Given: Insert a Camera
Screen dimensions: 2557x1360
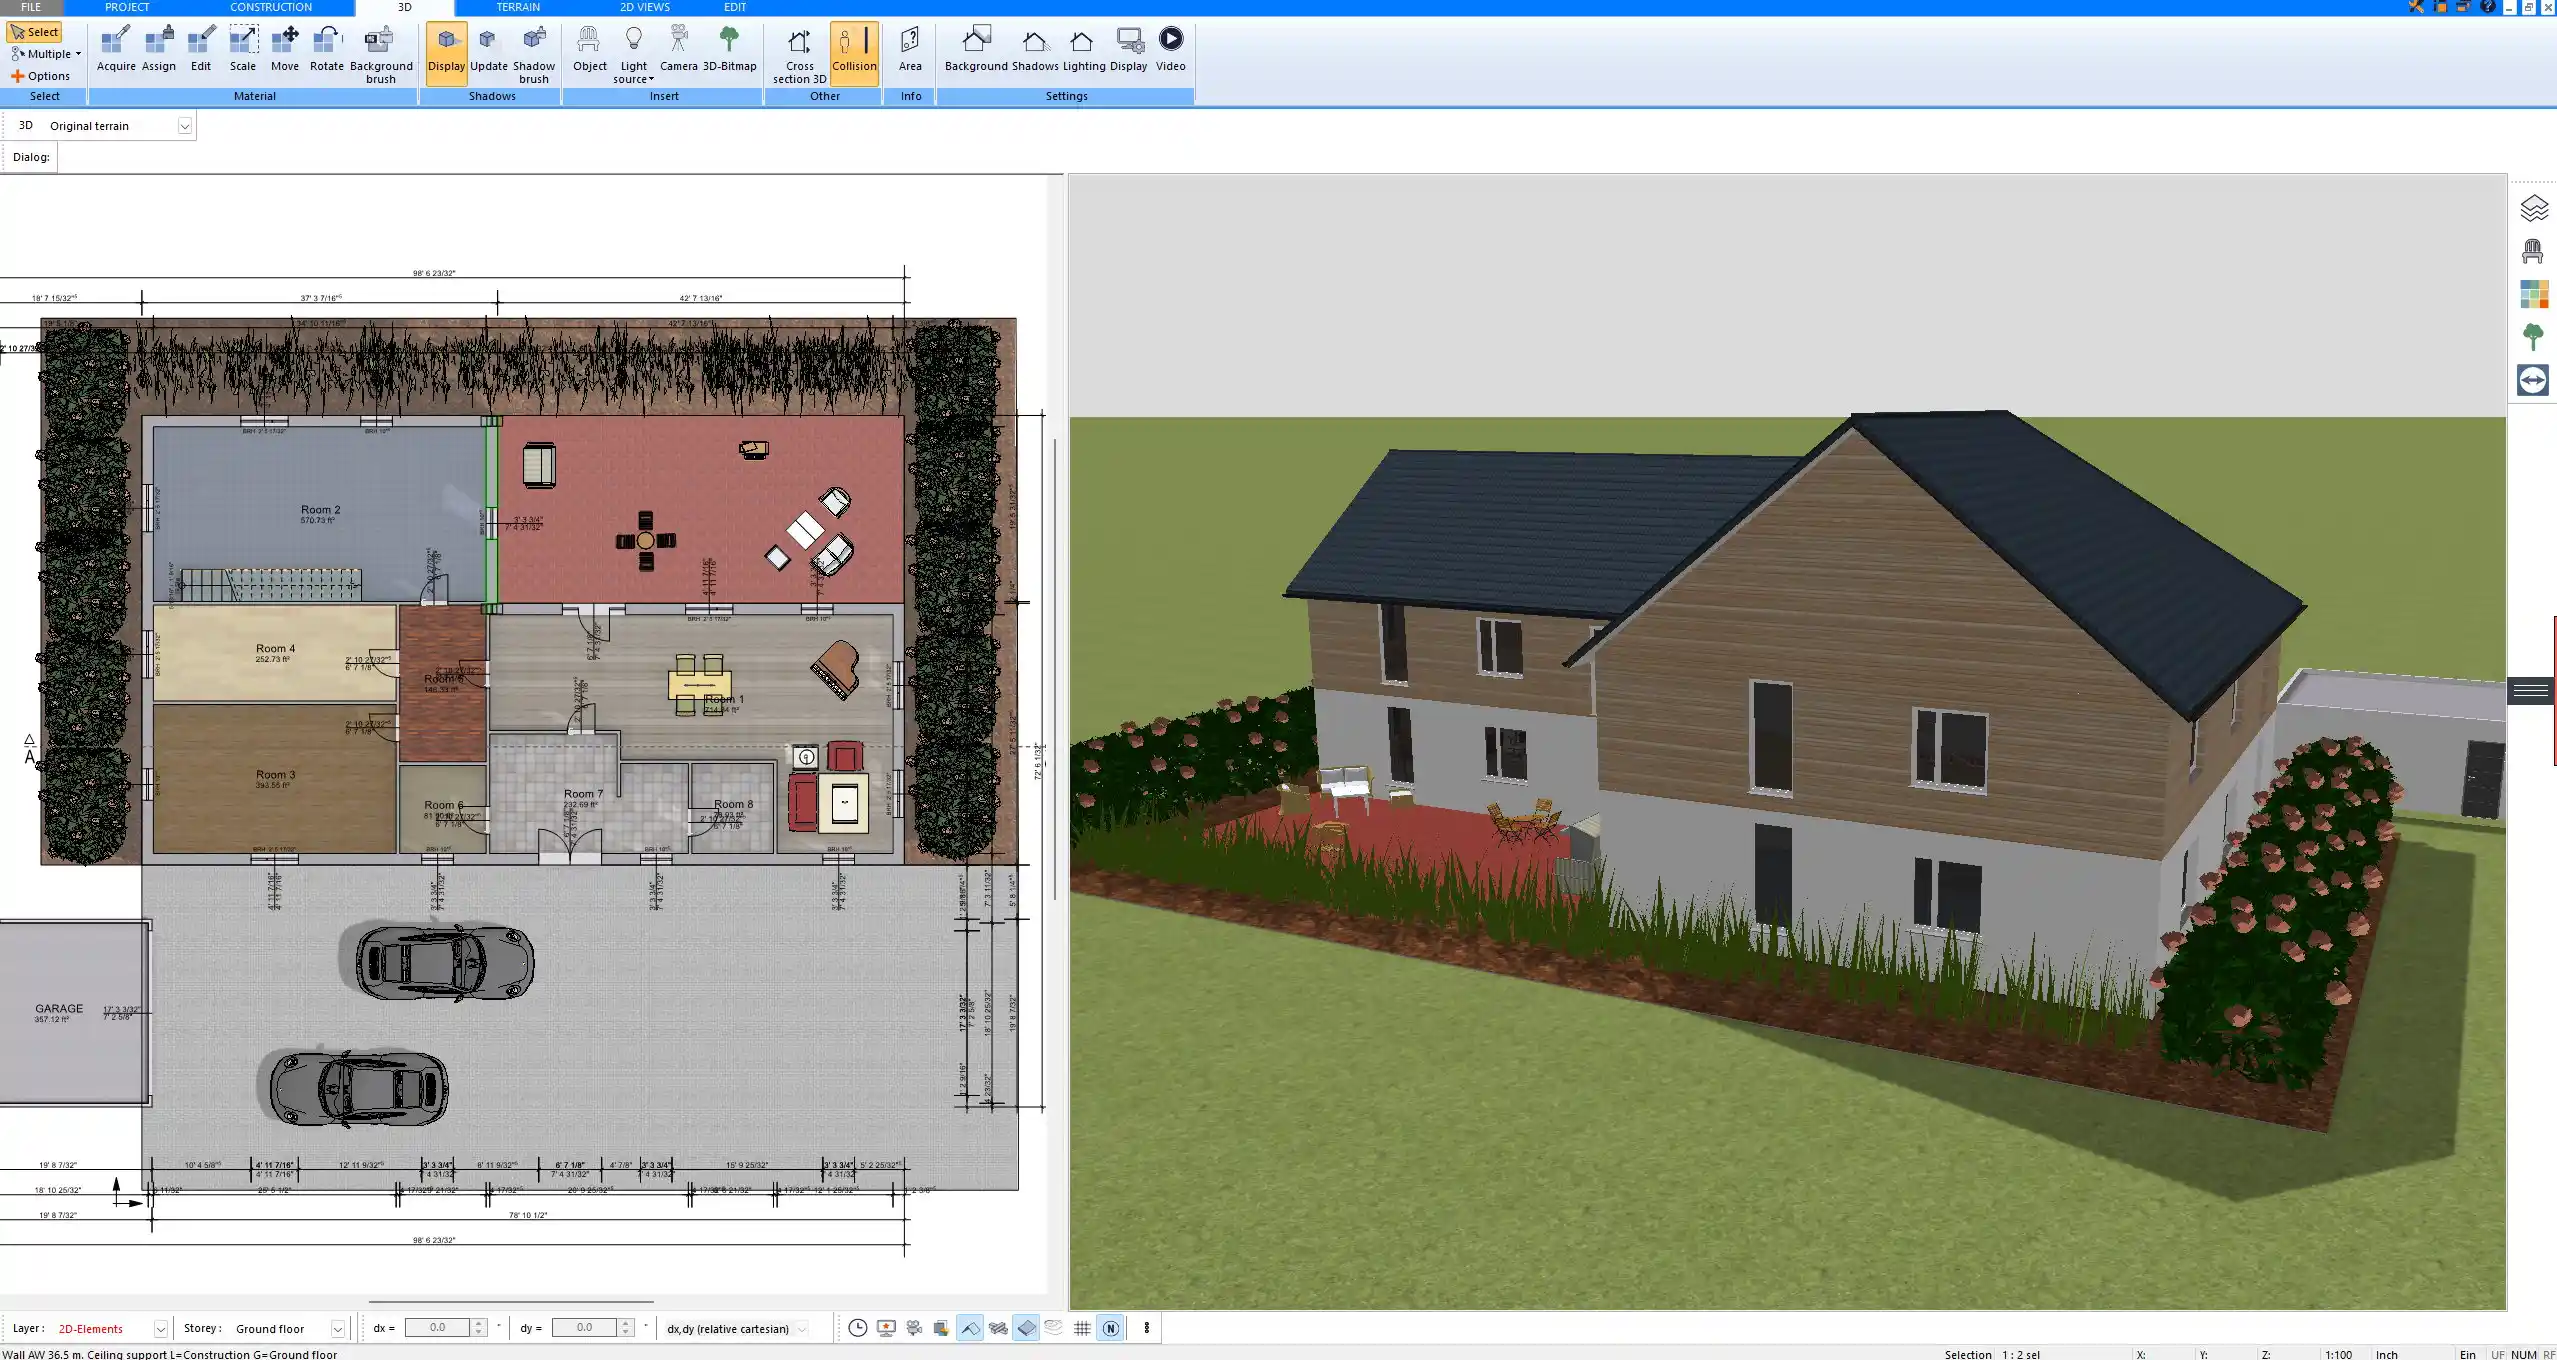Looking at the screenshot, I should [x=679, y=49].
